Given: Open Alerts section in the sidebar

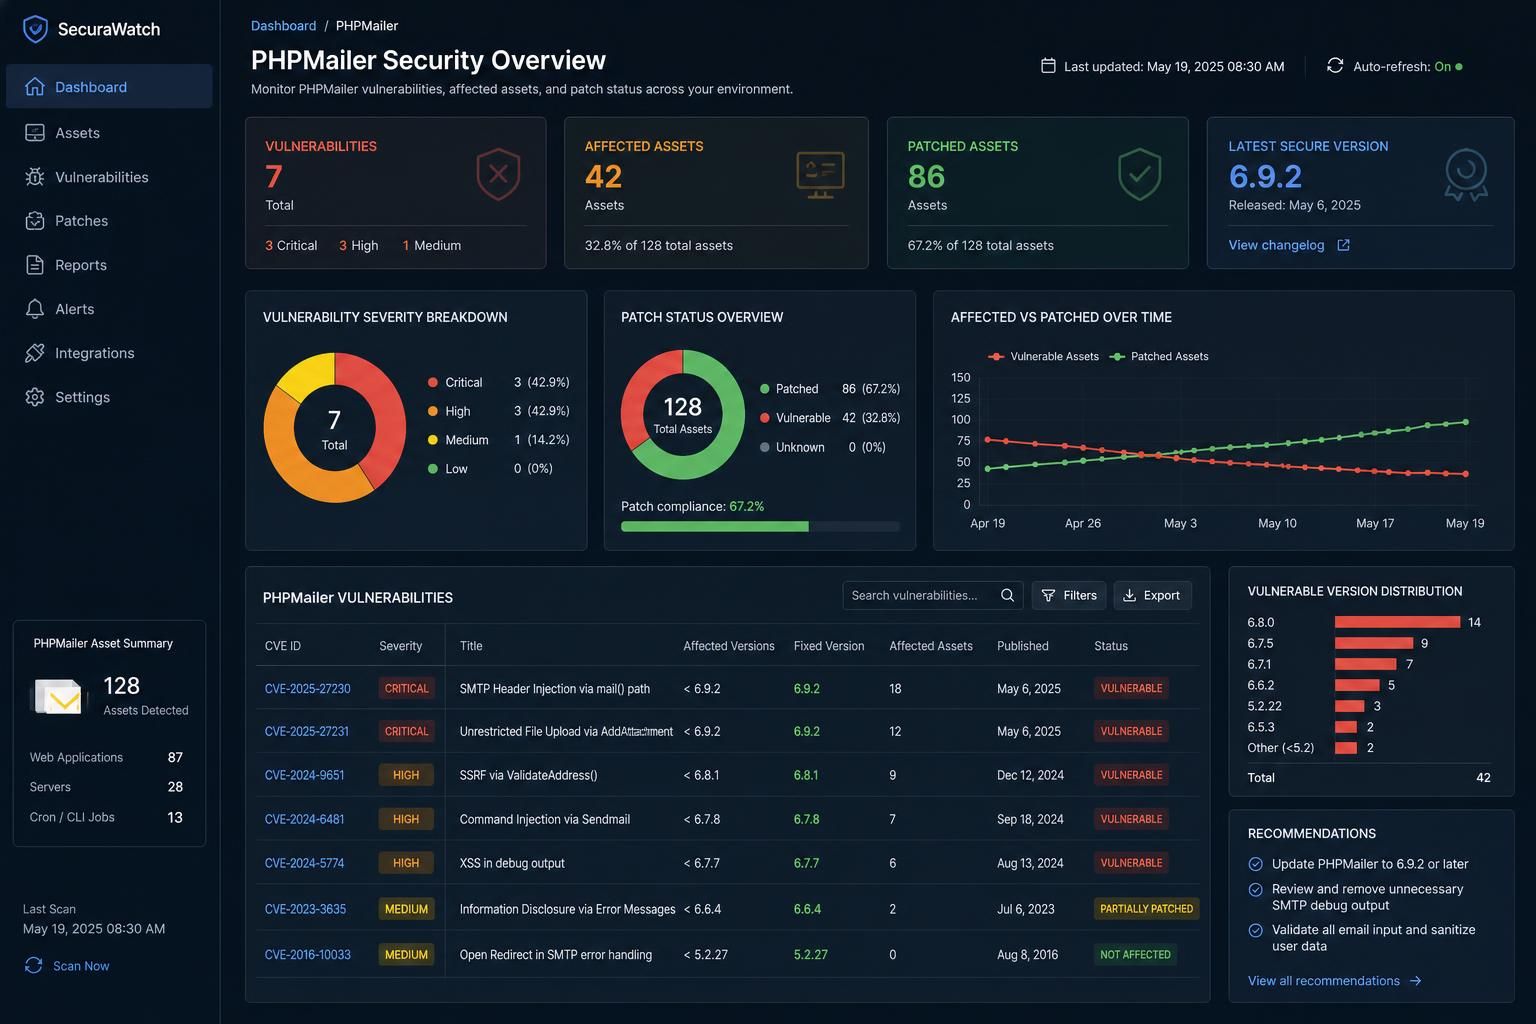Looking at the screenshot, I should pyautogui.click(x=109, y=309).
